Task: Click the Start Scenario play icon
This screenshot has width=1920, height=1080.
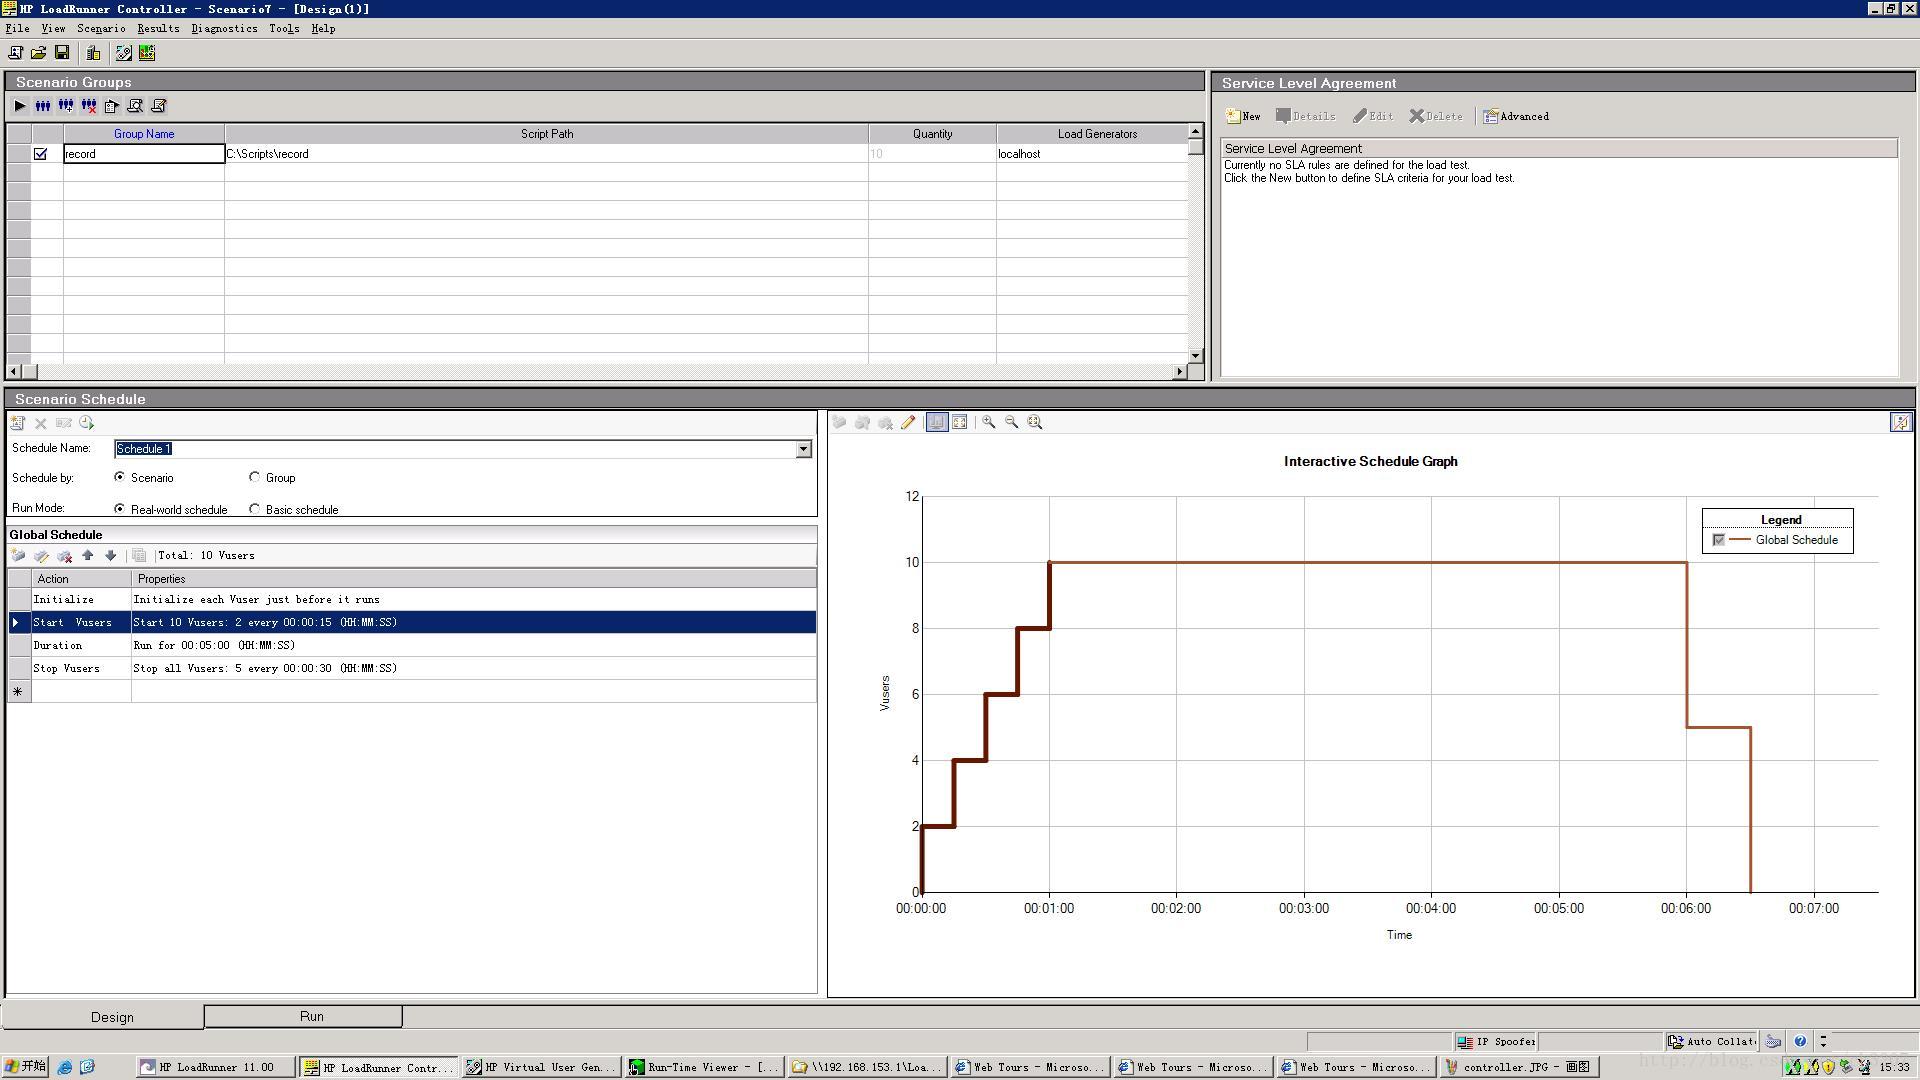Action: point(20,106)
